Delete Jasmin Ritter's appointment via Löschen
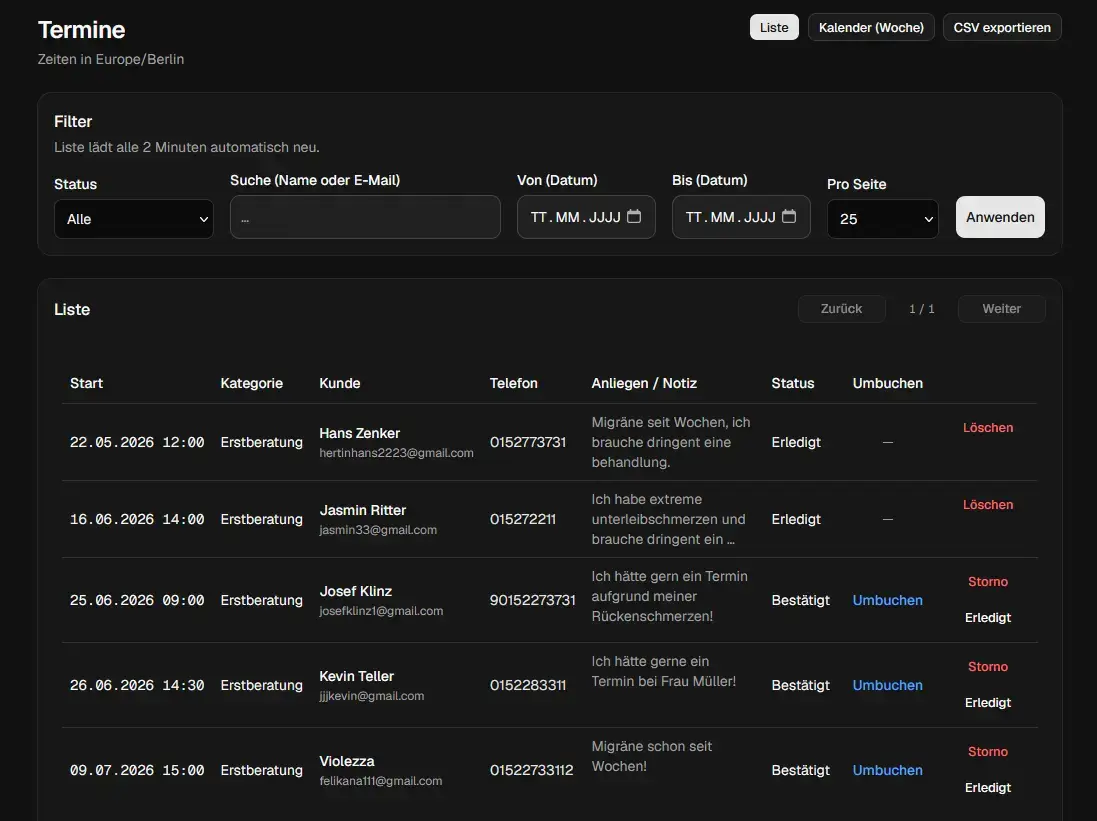This screenshot has height=821, width=1097. pos(987,505)
